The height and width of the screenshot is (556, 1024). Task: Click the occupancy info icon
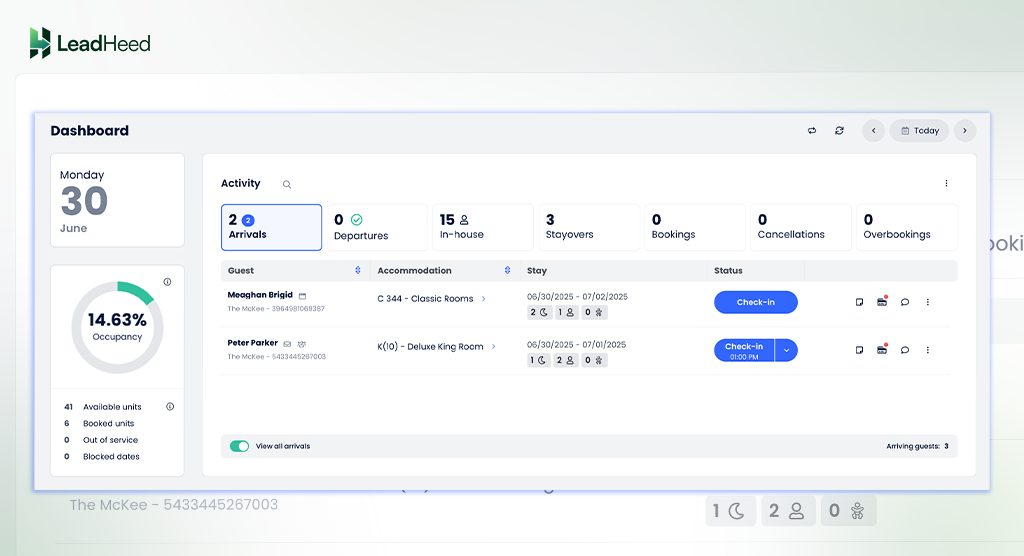coord(167,282)
